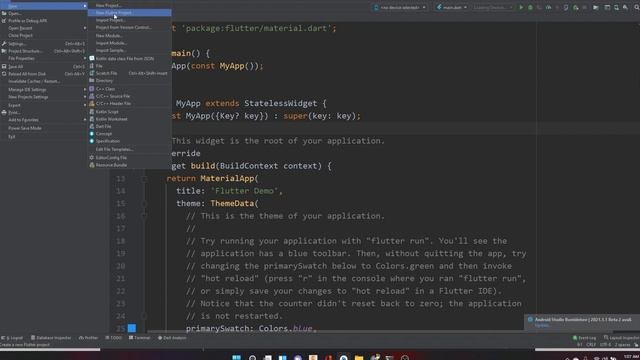Screen dimensions: 640x360
Task: Click Open folder icon in File menu
Action: click(4, 13)
